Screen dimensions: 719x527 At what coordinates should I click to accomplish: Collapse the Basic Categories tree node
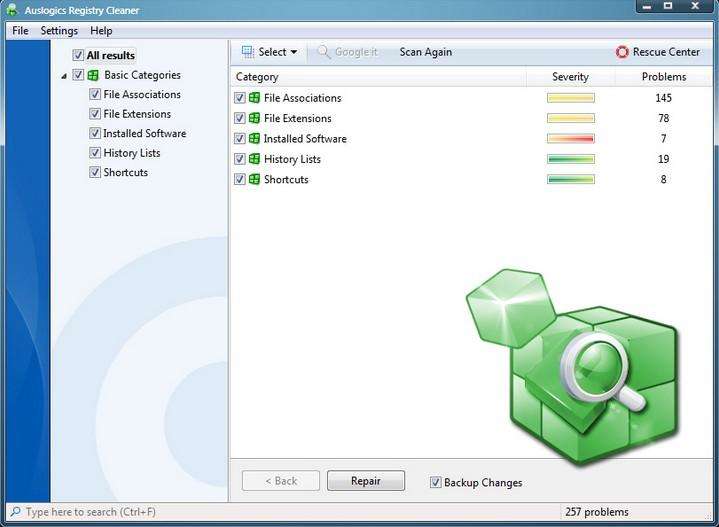65,76
